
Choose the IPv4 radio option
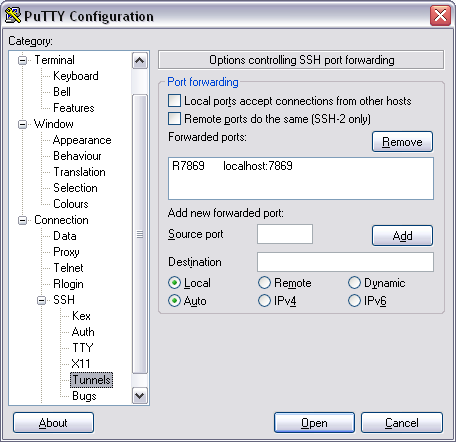coord(264,301)
